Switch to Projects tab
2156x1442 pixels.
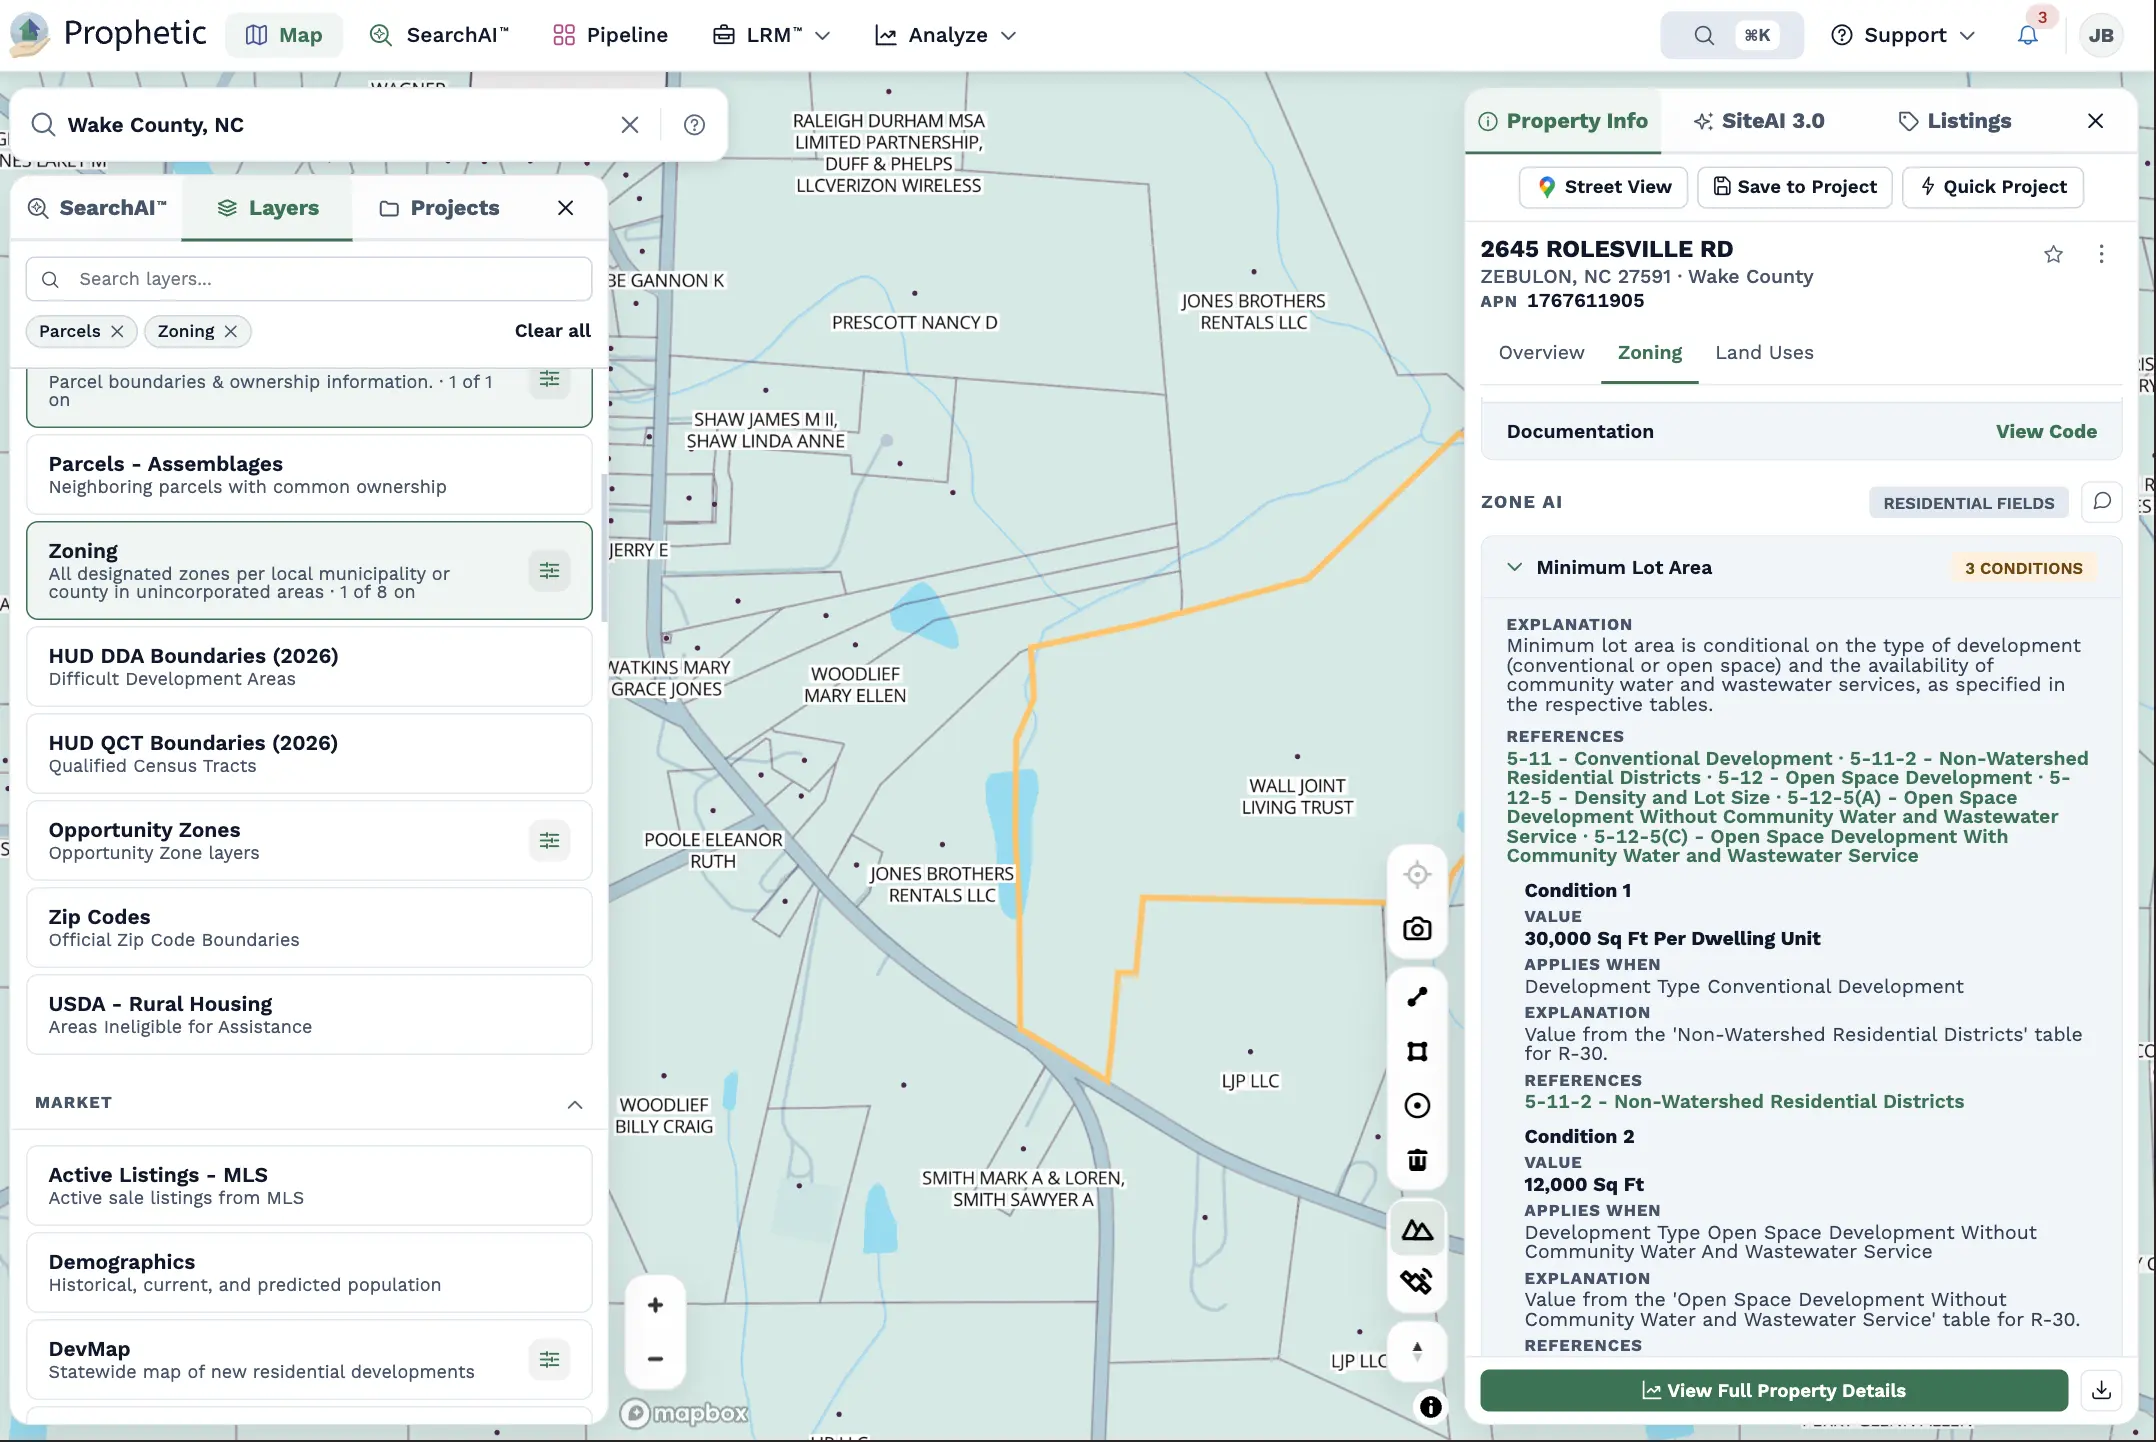[439, 208]
